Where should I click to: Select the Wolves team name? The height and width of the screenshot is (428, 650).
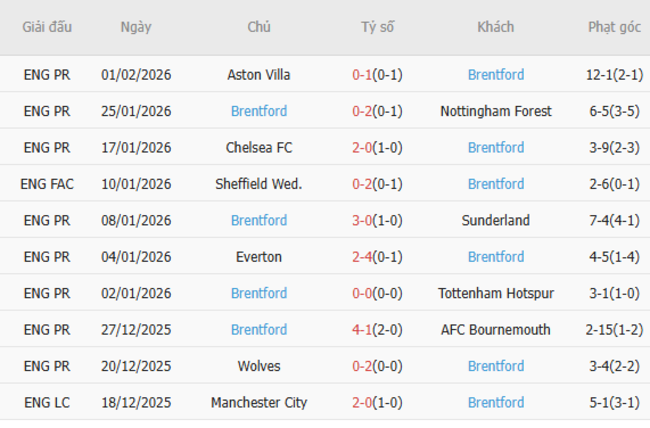pos(259,366)
